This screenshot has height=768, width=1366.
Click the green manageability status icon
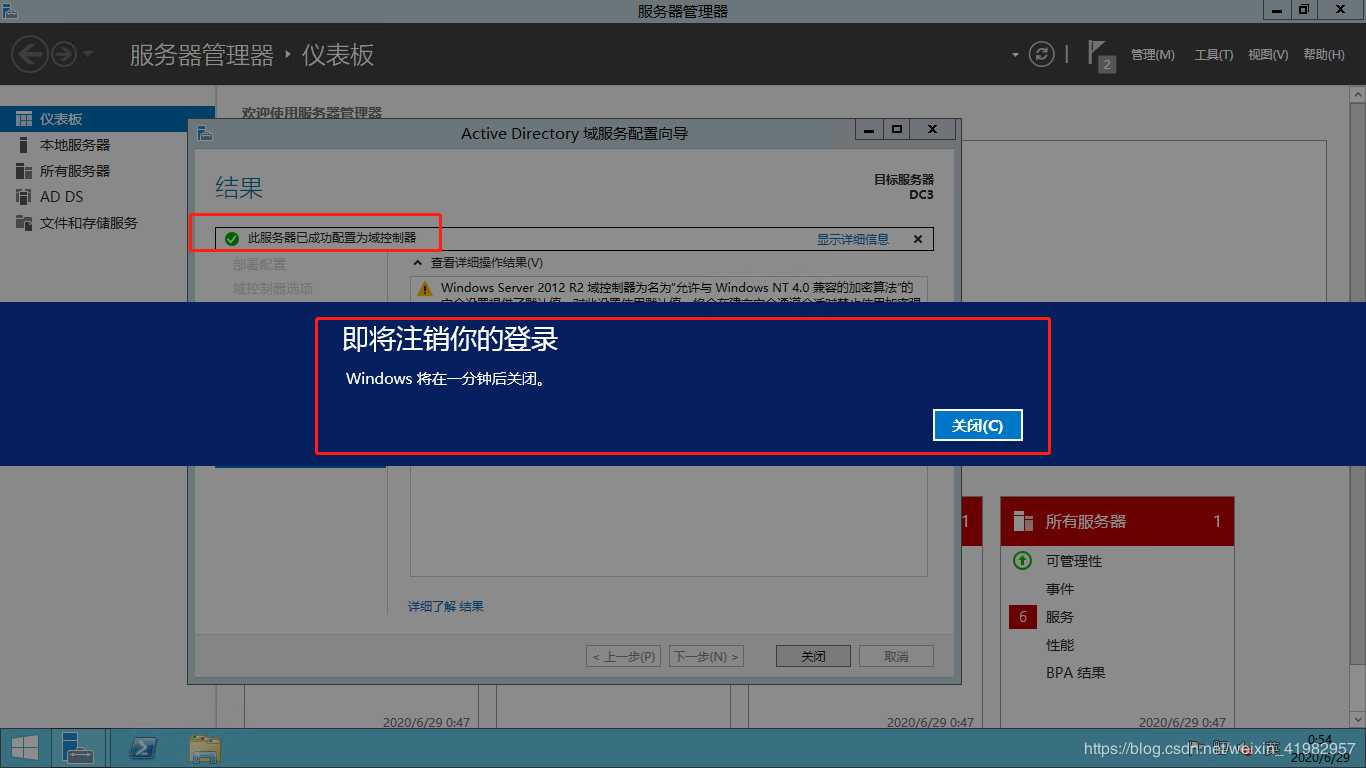coord(1022,561)
